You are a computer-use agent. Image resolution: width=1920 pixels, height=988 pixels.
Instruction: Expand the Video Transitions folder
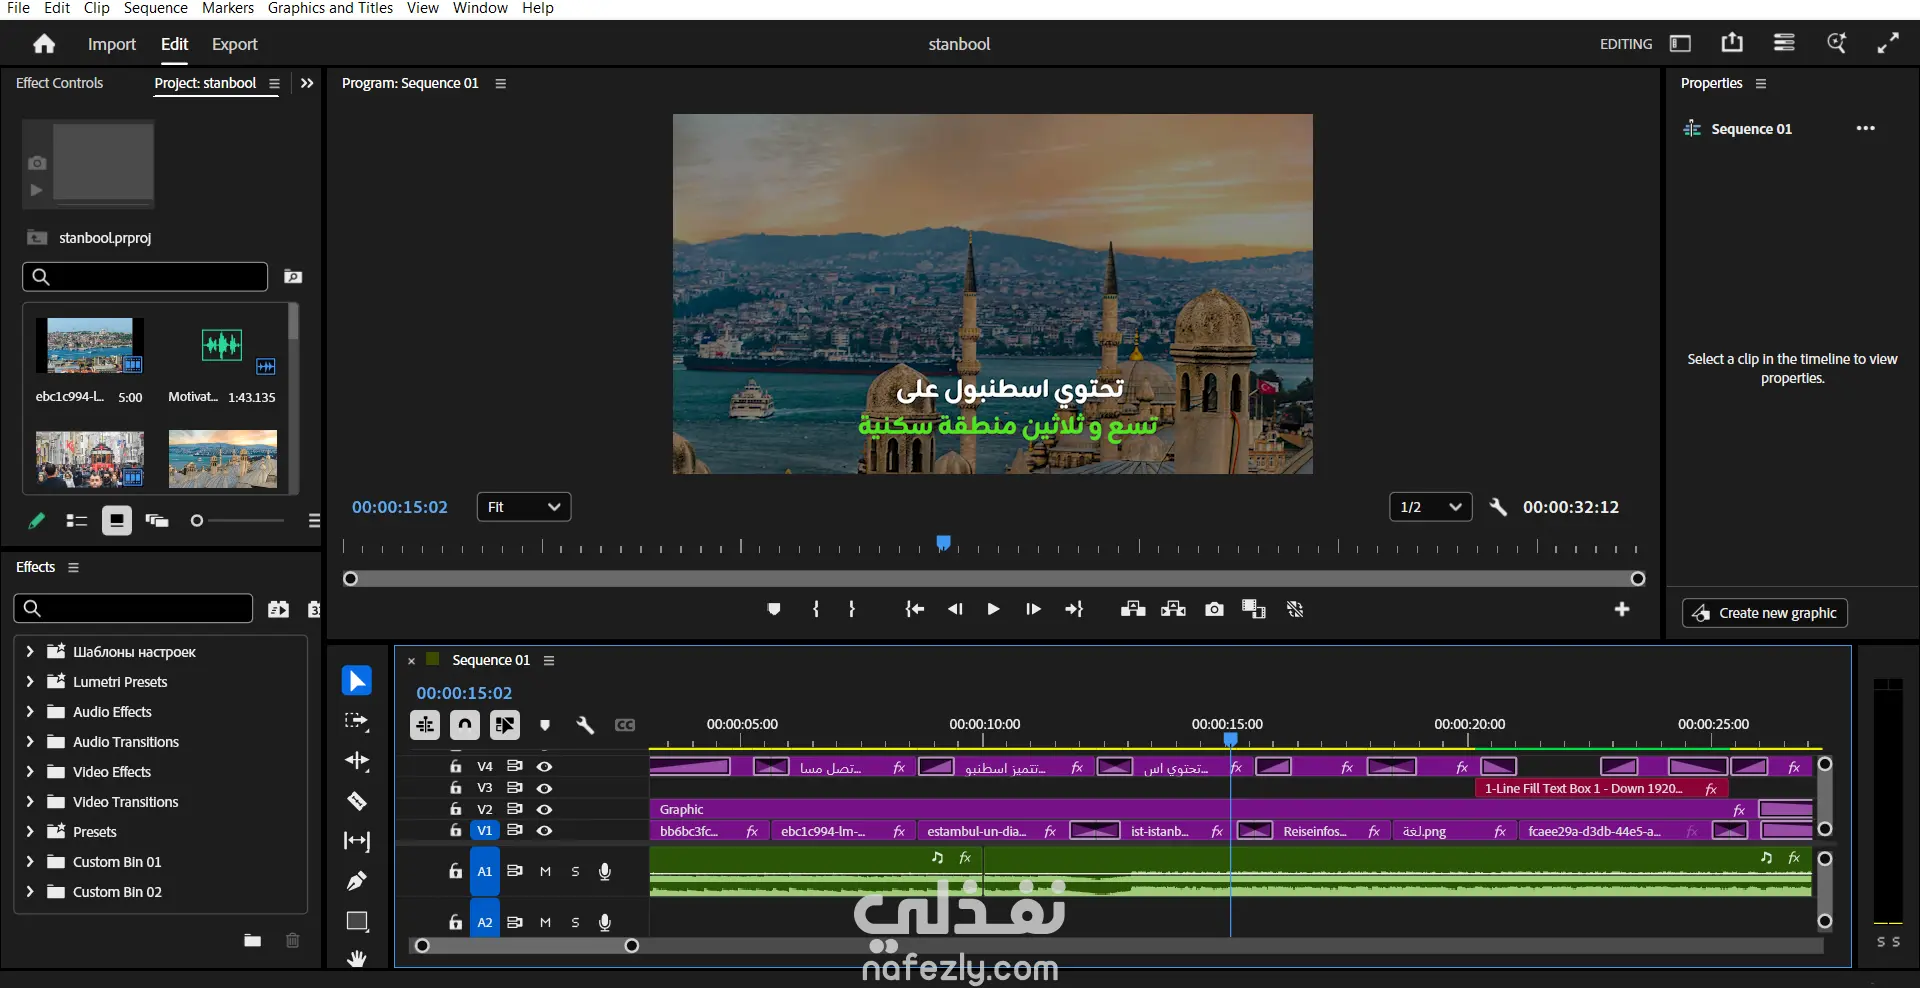click(30, 802)
